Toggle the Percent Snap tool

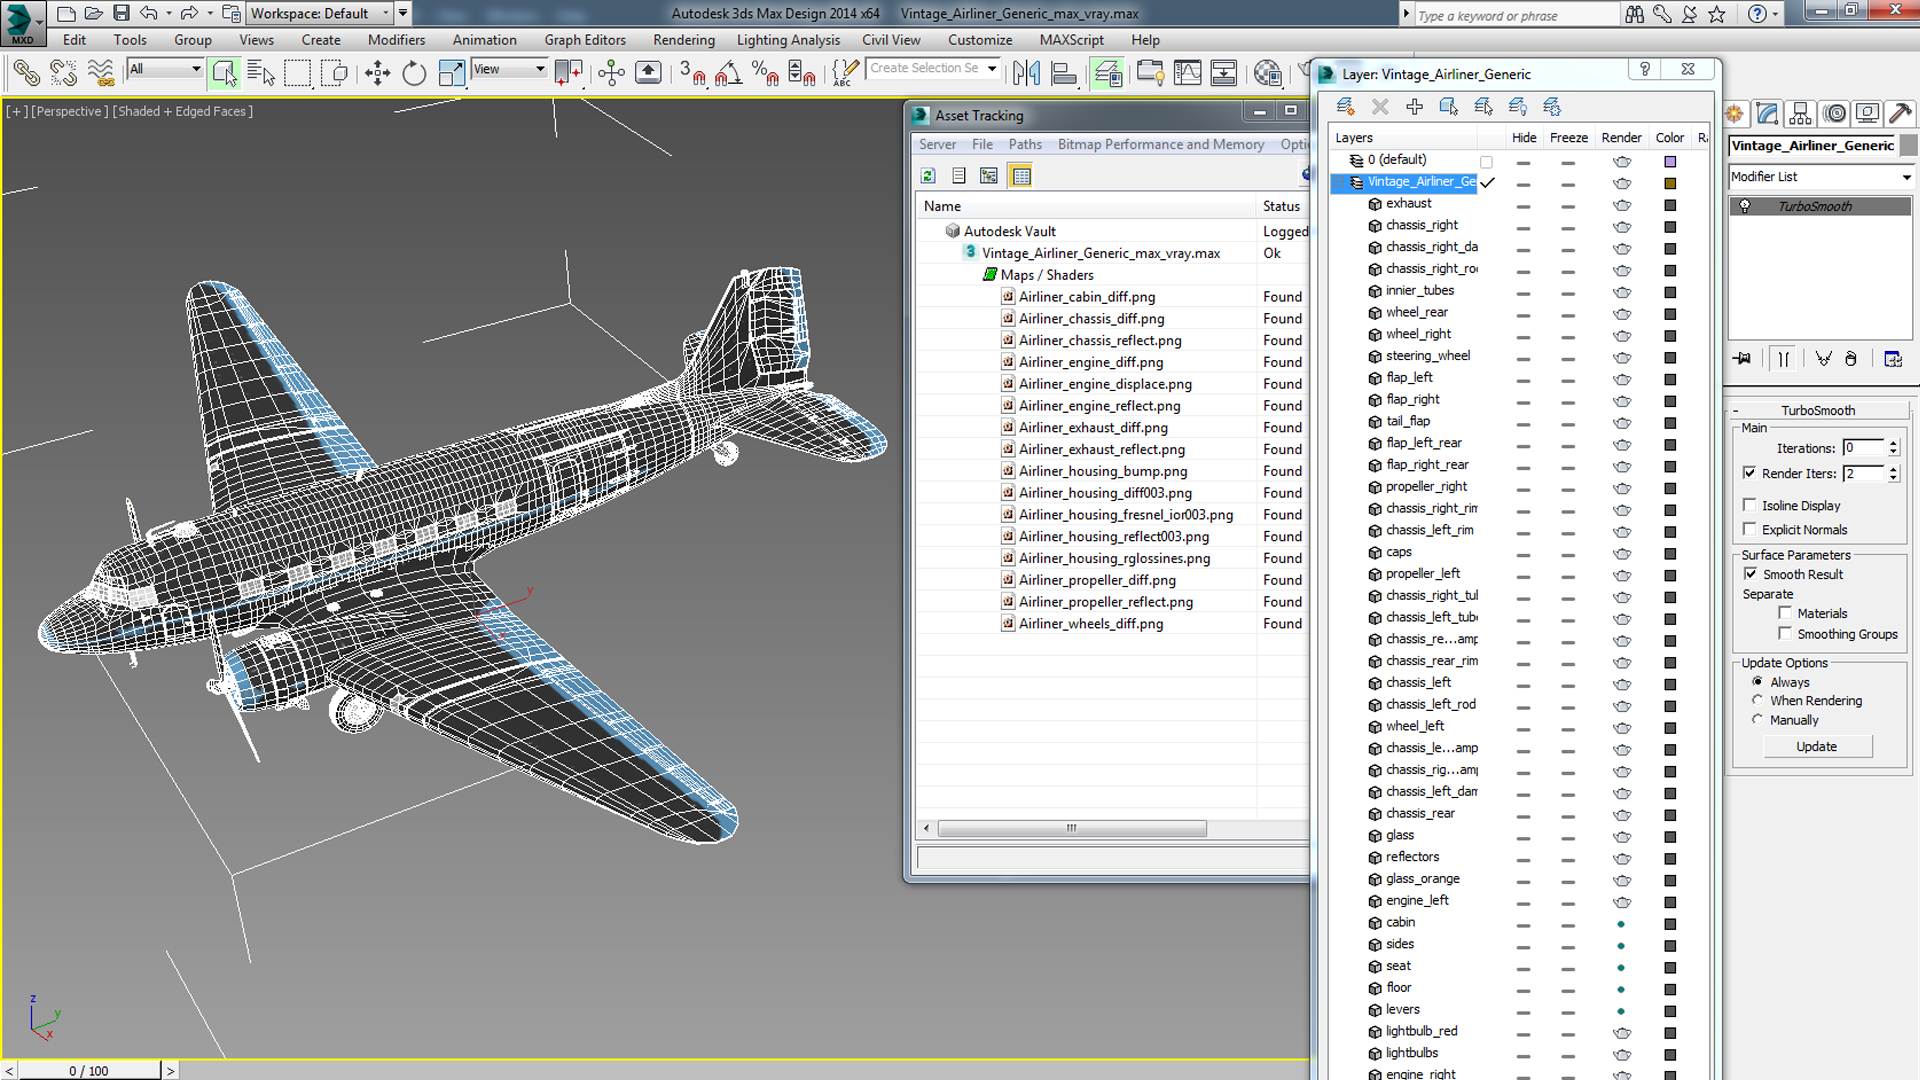click(x=765, y=73)
